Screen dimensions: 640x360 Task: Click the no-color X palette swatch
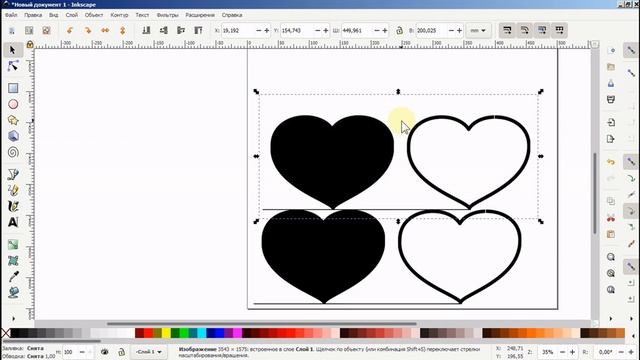click(x=5, y=333)
